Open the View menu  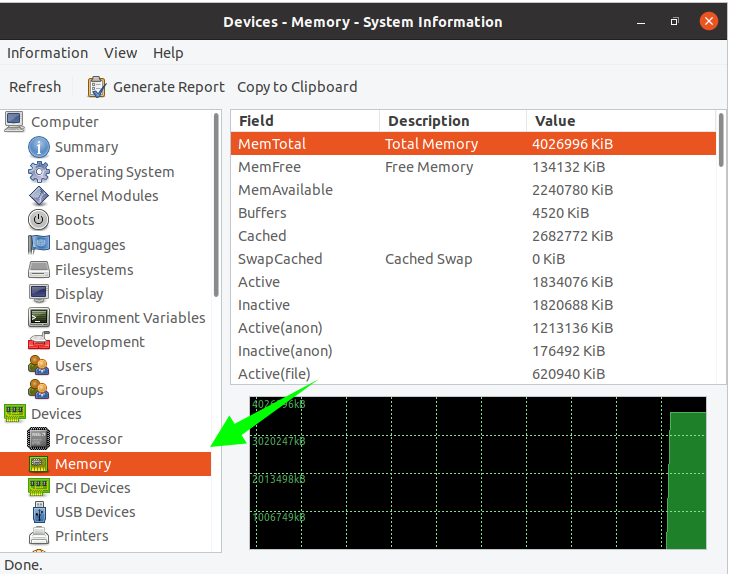(121, 53)
